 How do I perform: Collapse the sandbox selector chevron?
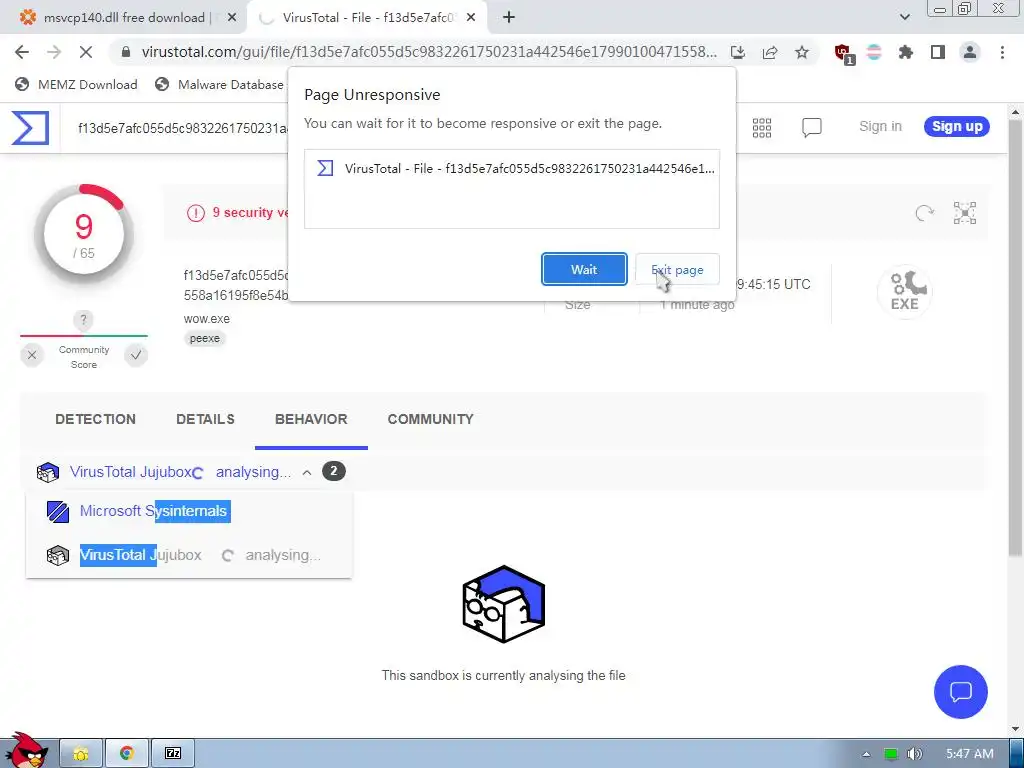307,472
